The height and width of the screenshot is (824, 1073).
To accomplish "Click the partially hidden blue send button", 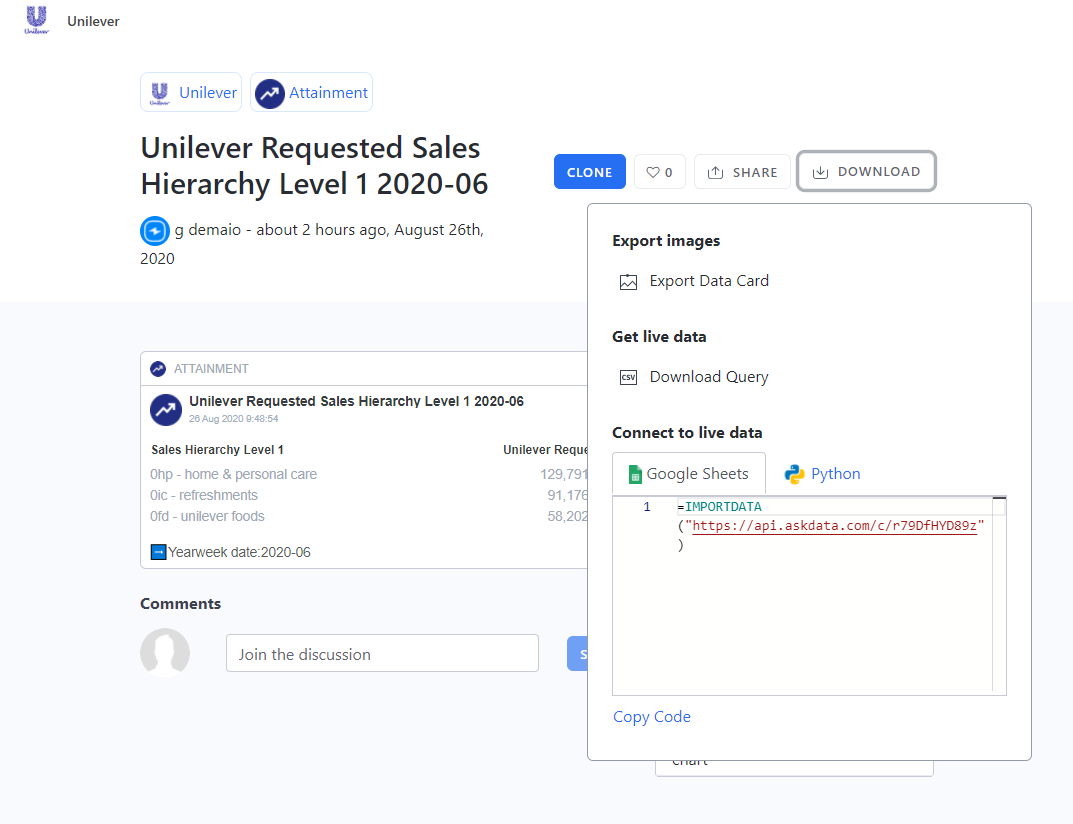I will 578,654.
